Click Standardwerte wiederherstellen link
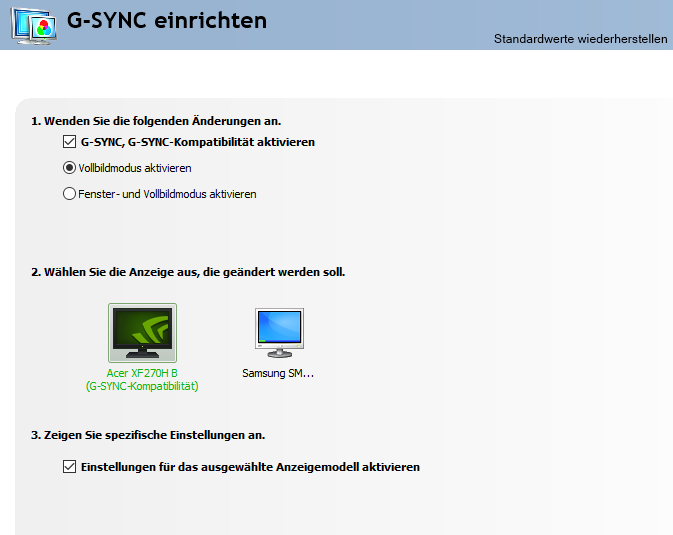This screenshot has width=673, height=535. [x=580, y=39]
